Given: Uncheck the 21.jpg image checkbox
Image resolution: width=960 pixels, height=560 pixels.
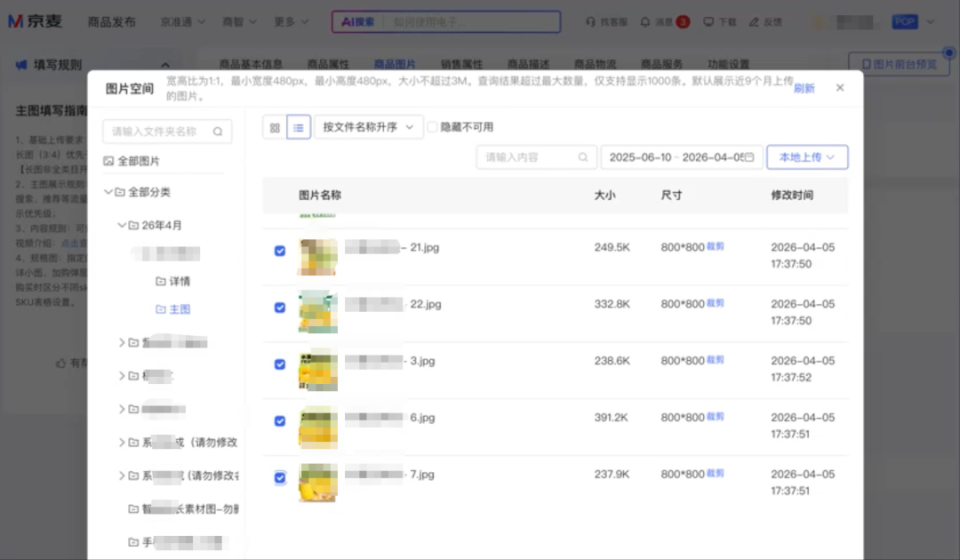Looking at the screenshot, I should tap(280, 251).
